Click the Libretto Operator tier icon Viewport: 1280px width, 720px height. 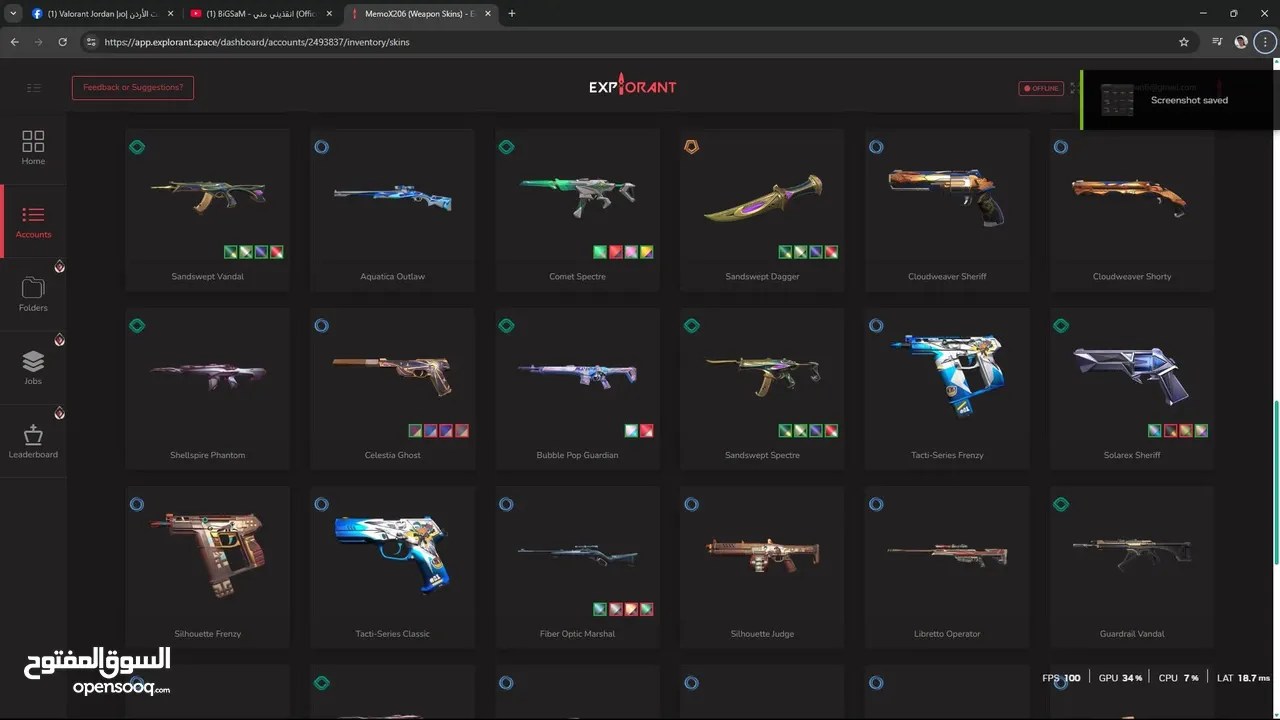[876, 505]
